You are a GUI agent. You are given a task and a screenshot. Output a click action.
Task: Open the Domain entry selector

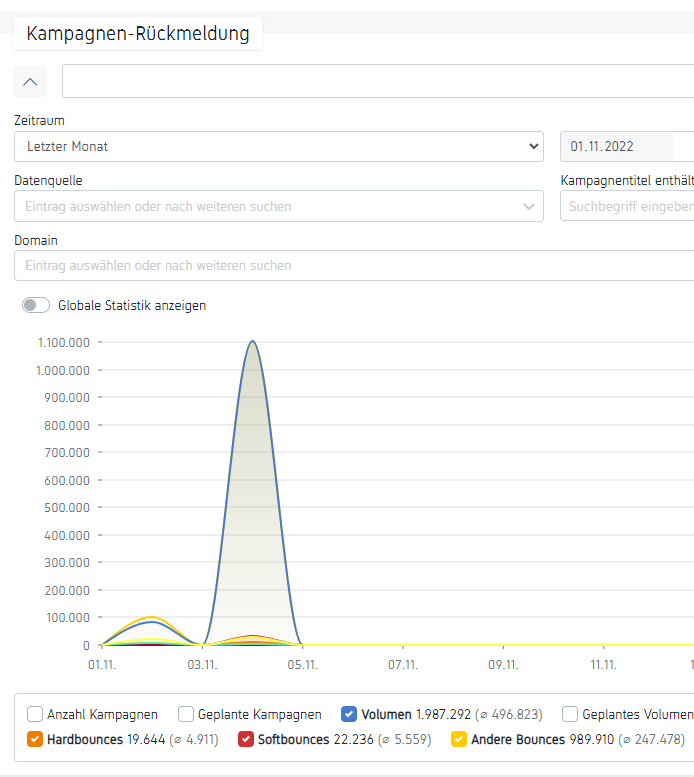[x=350, y=266]
